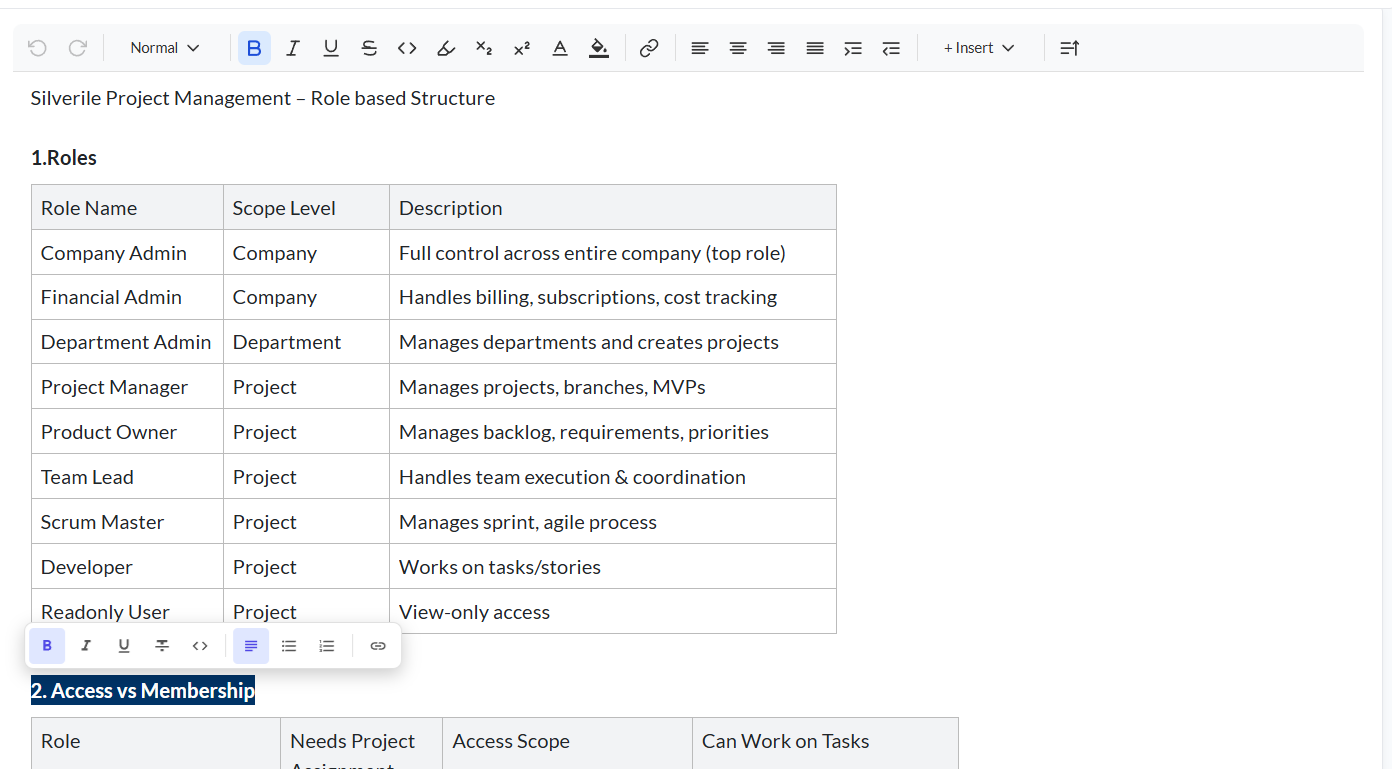The height and width of the screenshot is (769, 1392).
Task: Click Full control across entire company description
Action: (613, 253)
